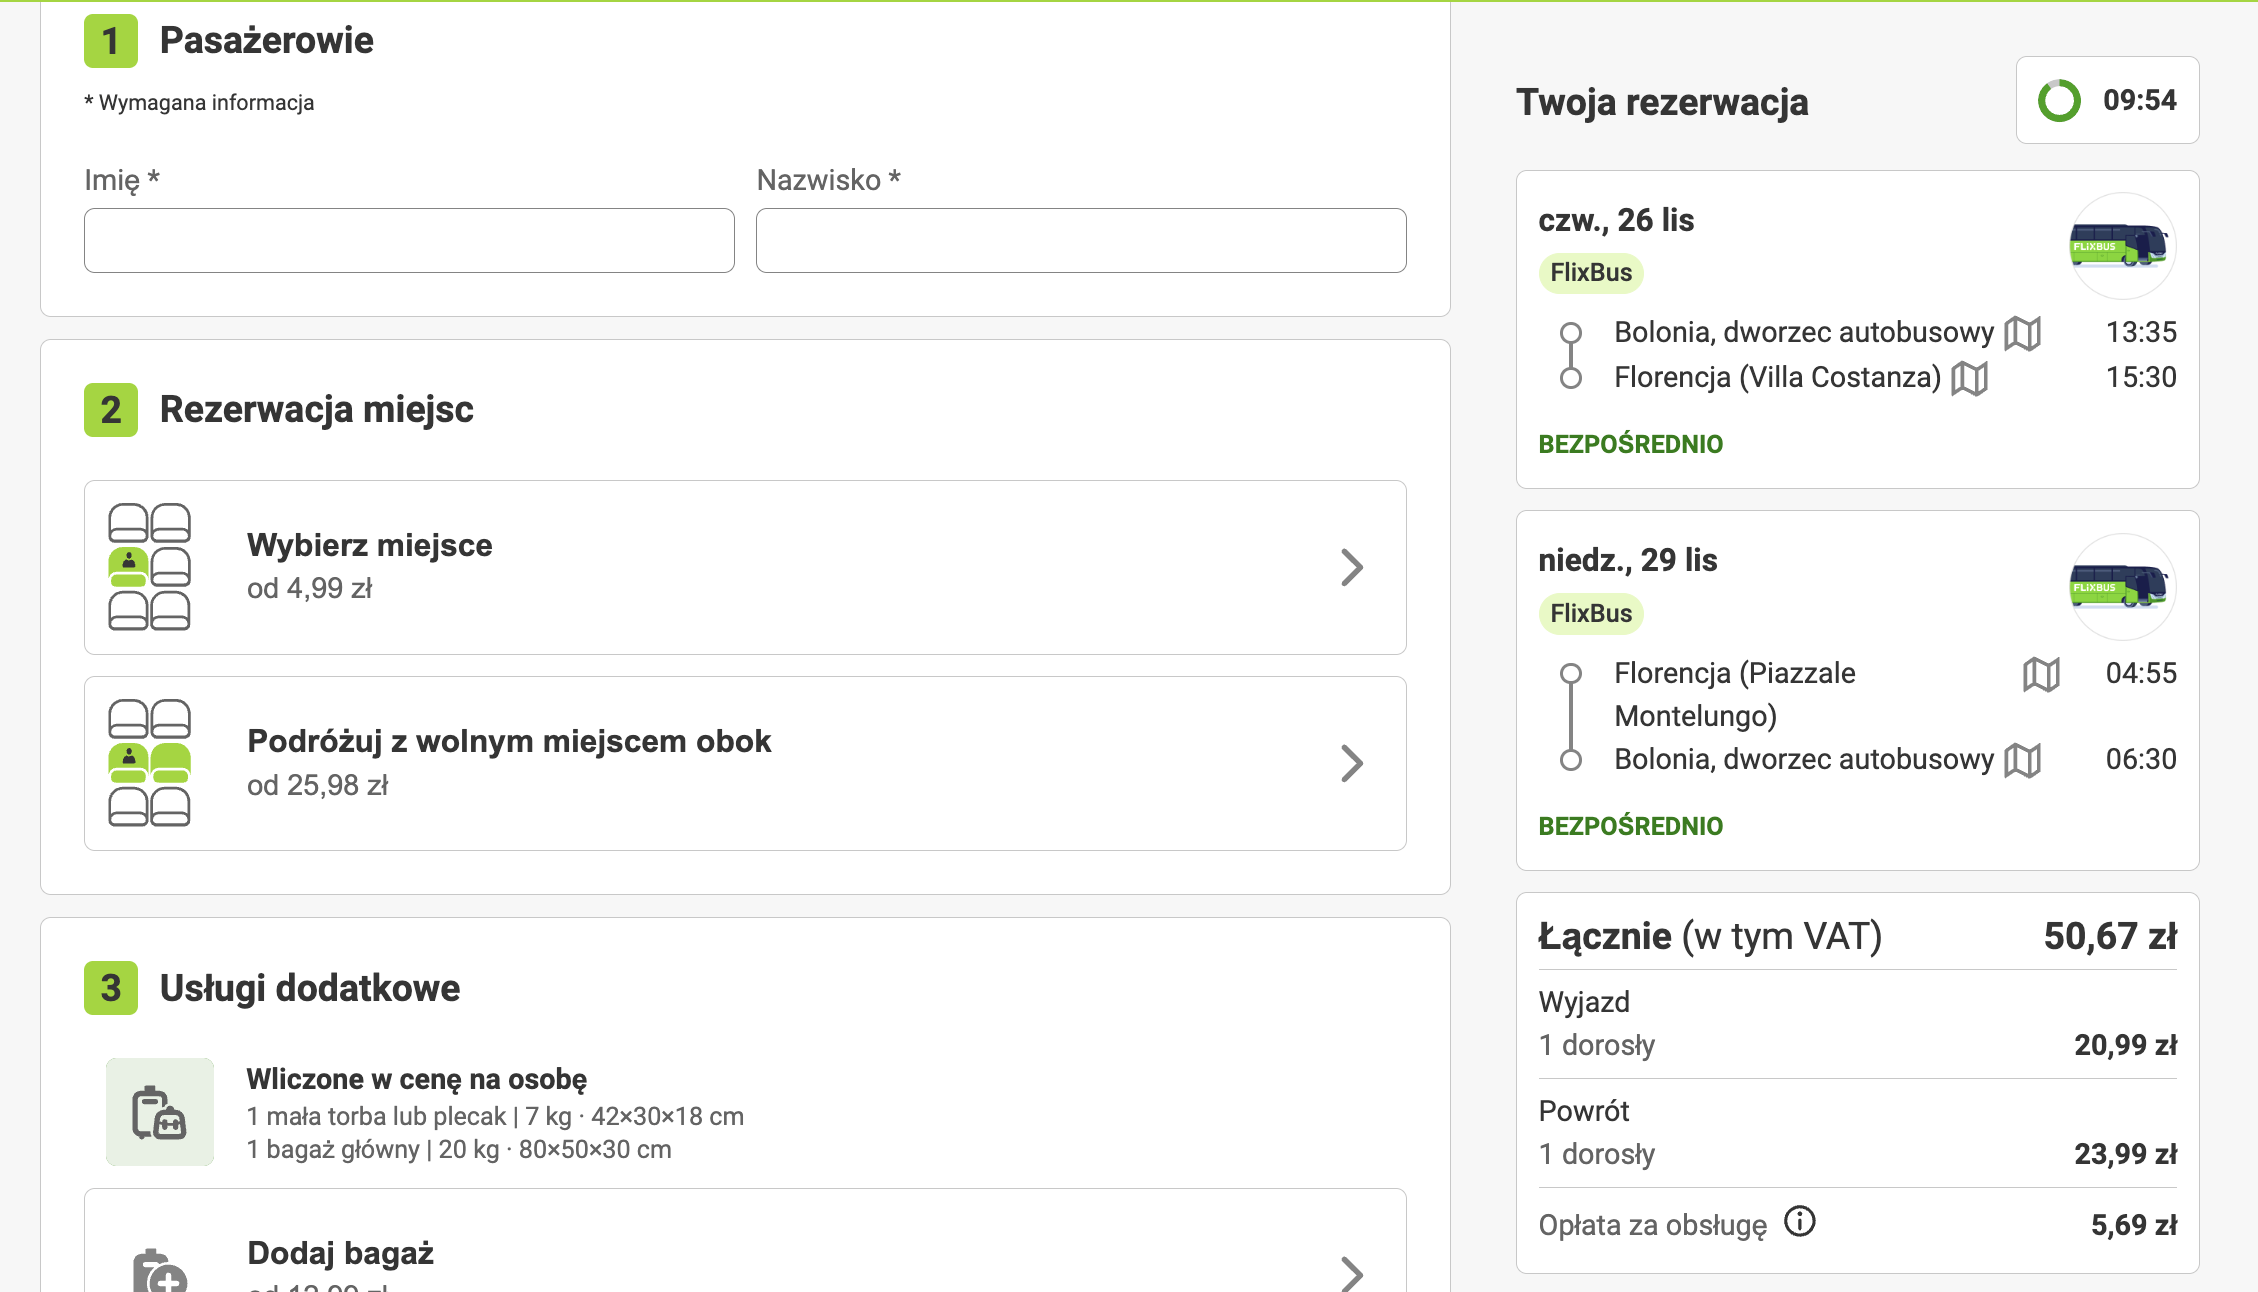
Task: Click the Wymagana informacja note
Action: [199, 103]
